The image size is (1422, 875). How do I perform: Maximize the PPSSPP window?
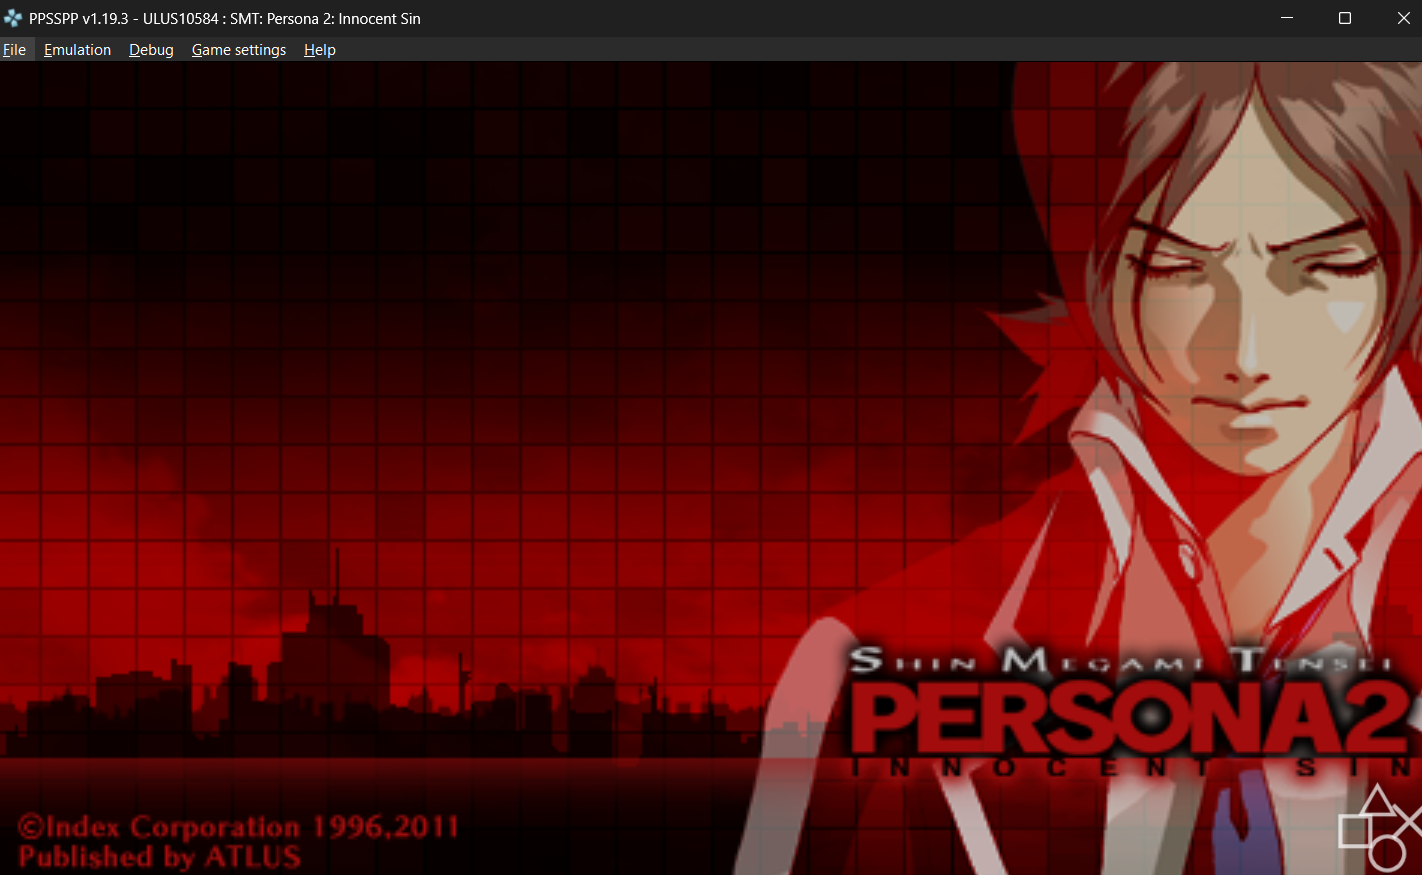[x=1345, y=18]
